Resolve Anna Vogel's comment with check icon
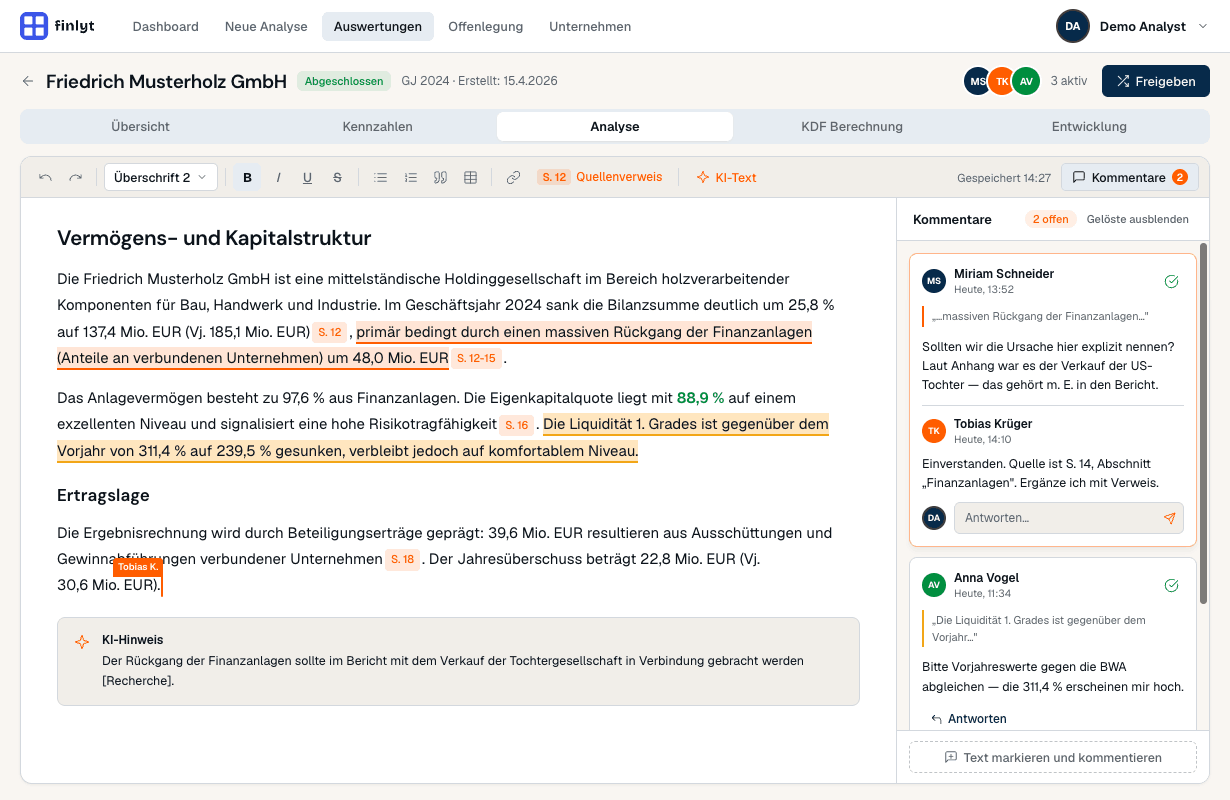Viewport: 1230px width, 800px height. pyautogui.click(x=1172, y=585)
